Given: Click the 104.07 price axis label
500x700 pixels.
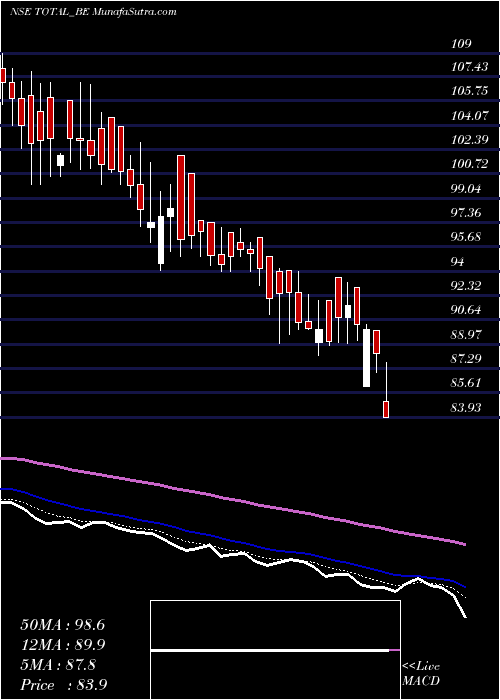Looking at the screenshot, I should point(469,116).
